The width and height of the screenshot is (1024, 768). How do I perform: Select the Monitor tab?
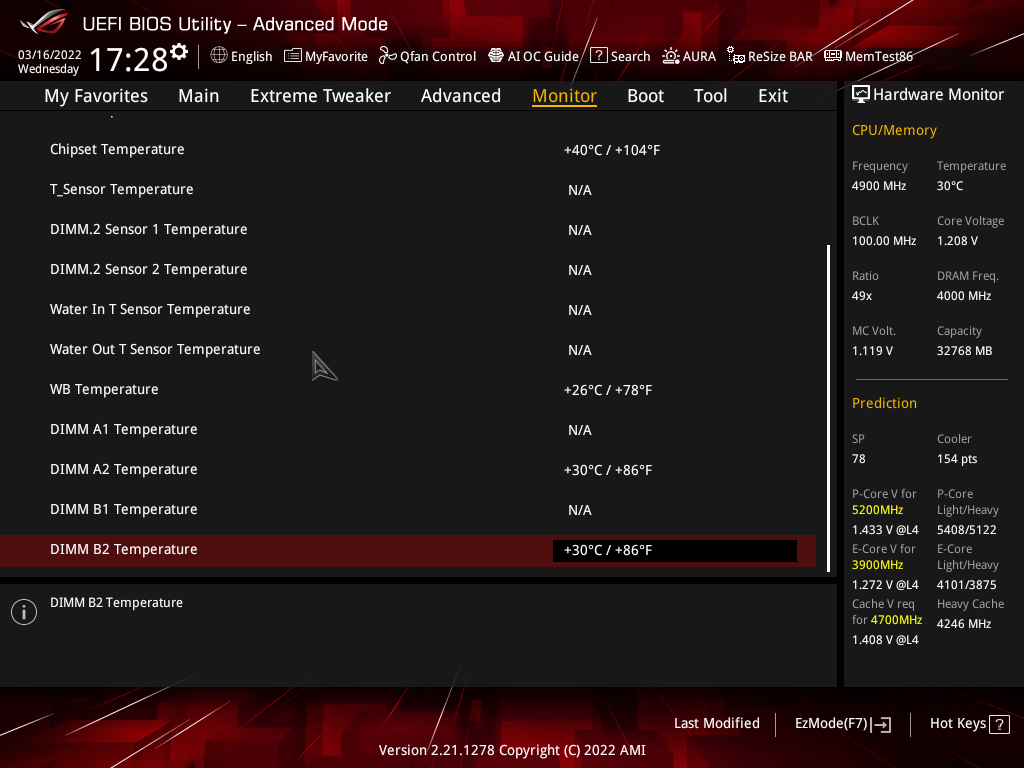564,95
